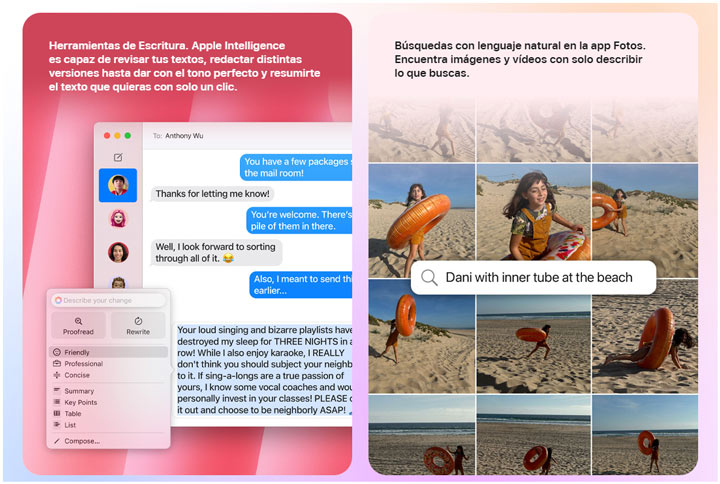Click the 'Dani with inner tube' search field
720x484 pixels.
533,277
